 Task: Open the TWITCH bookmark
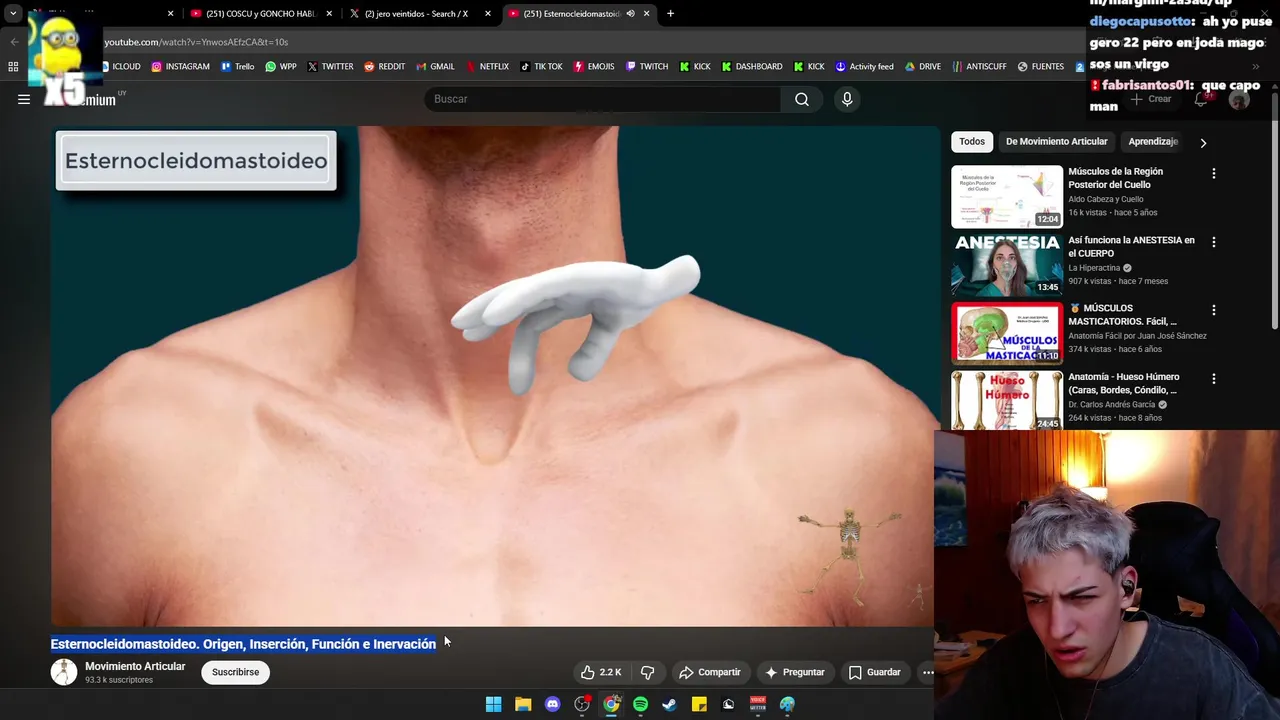coord(646,67)
